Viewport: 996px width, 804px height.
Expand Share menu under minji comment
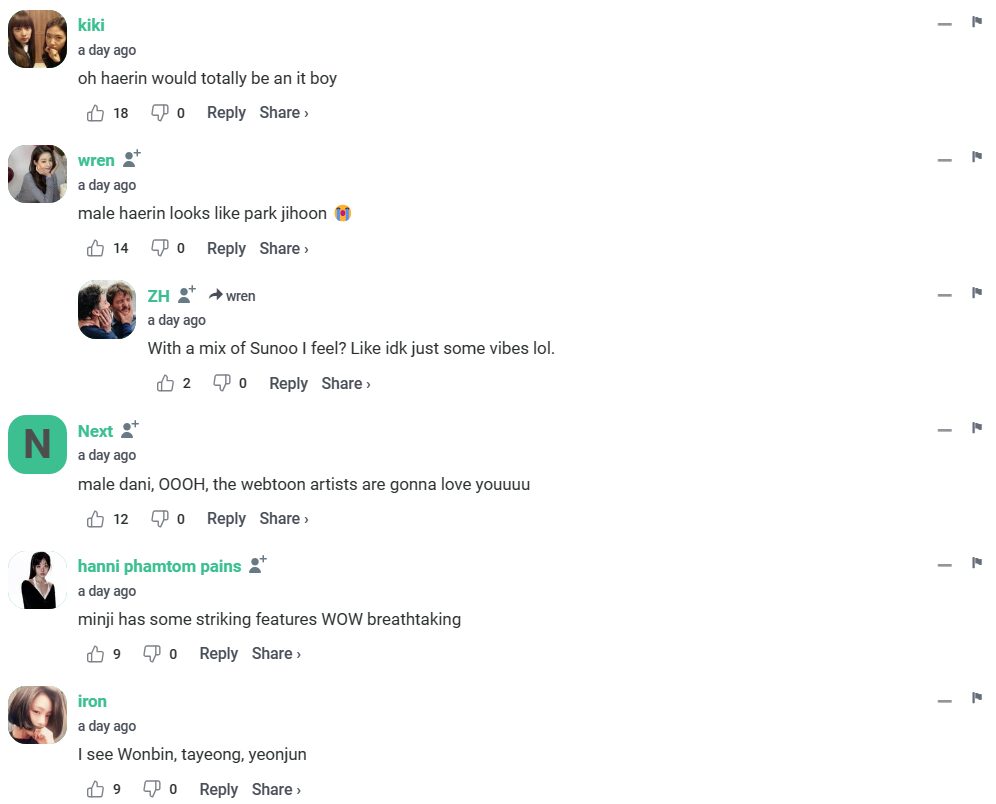pos(276,654)
